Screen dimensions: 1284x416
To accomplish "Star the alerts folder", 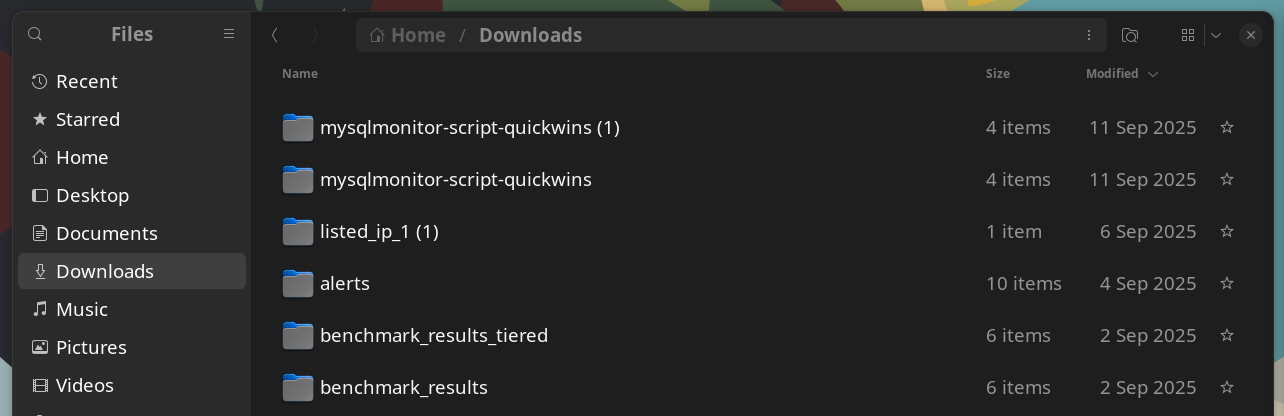I will pyautogui.click(x=1227, y=283).
